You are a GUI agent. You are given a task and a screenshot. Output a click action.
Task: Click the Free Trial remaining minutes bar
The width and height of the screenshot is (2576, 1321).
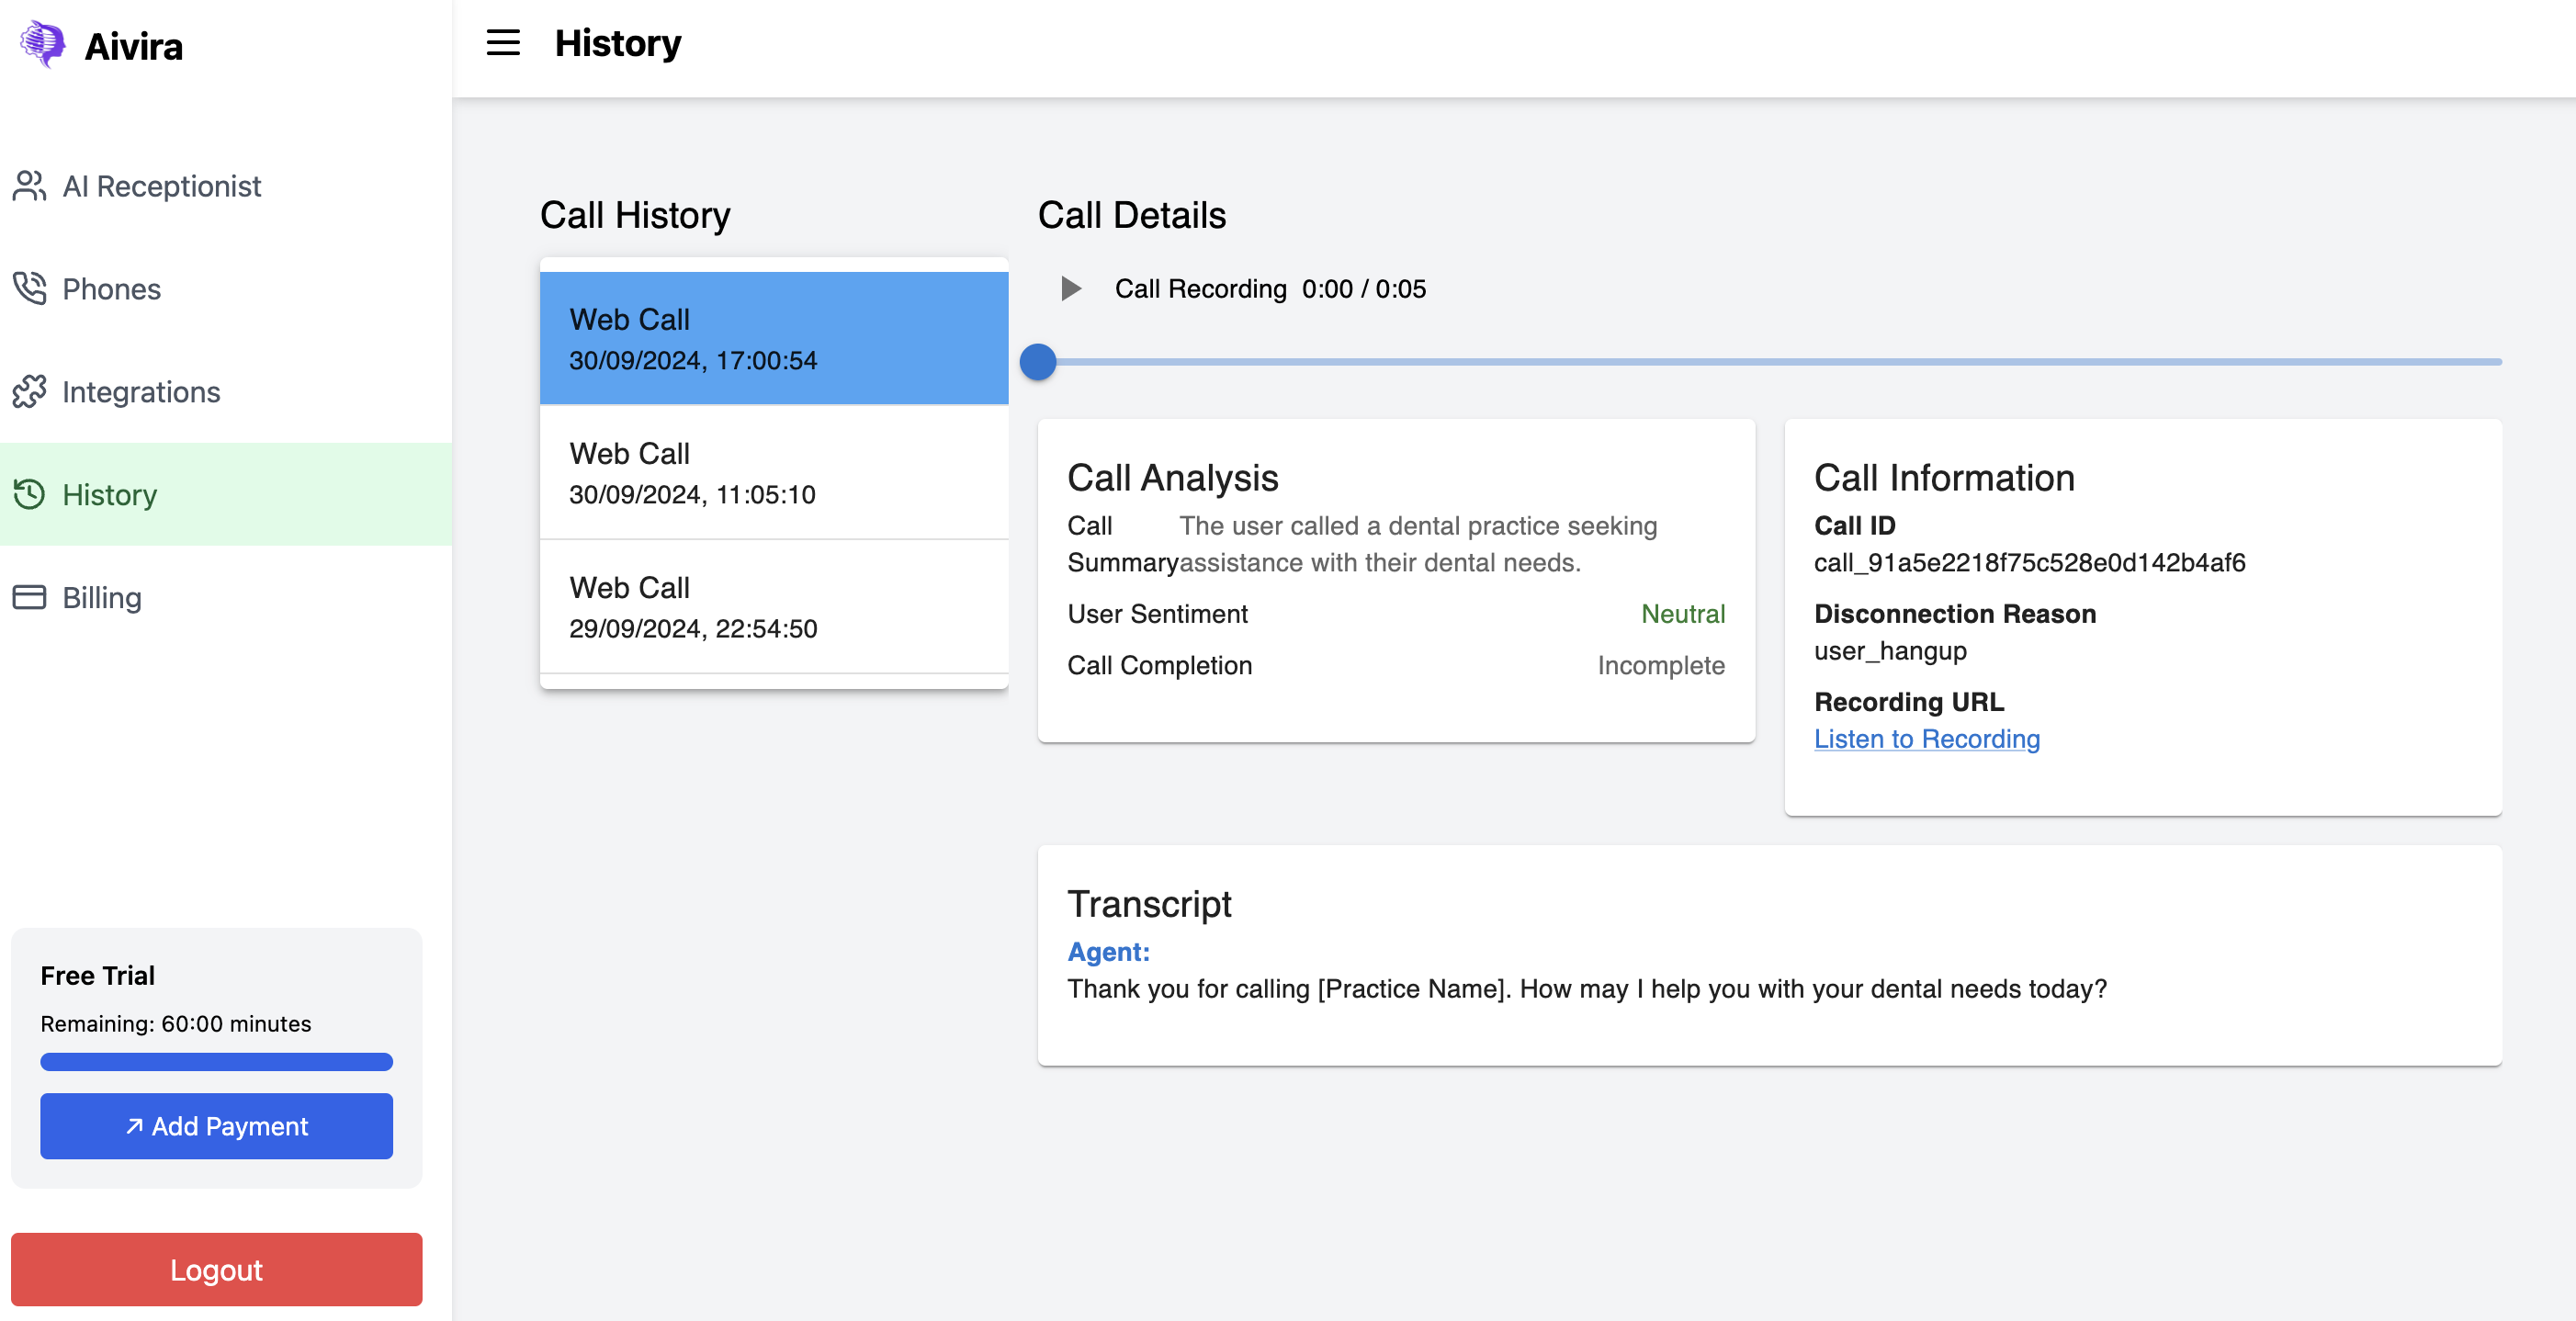tap(216, 1062)
